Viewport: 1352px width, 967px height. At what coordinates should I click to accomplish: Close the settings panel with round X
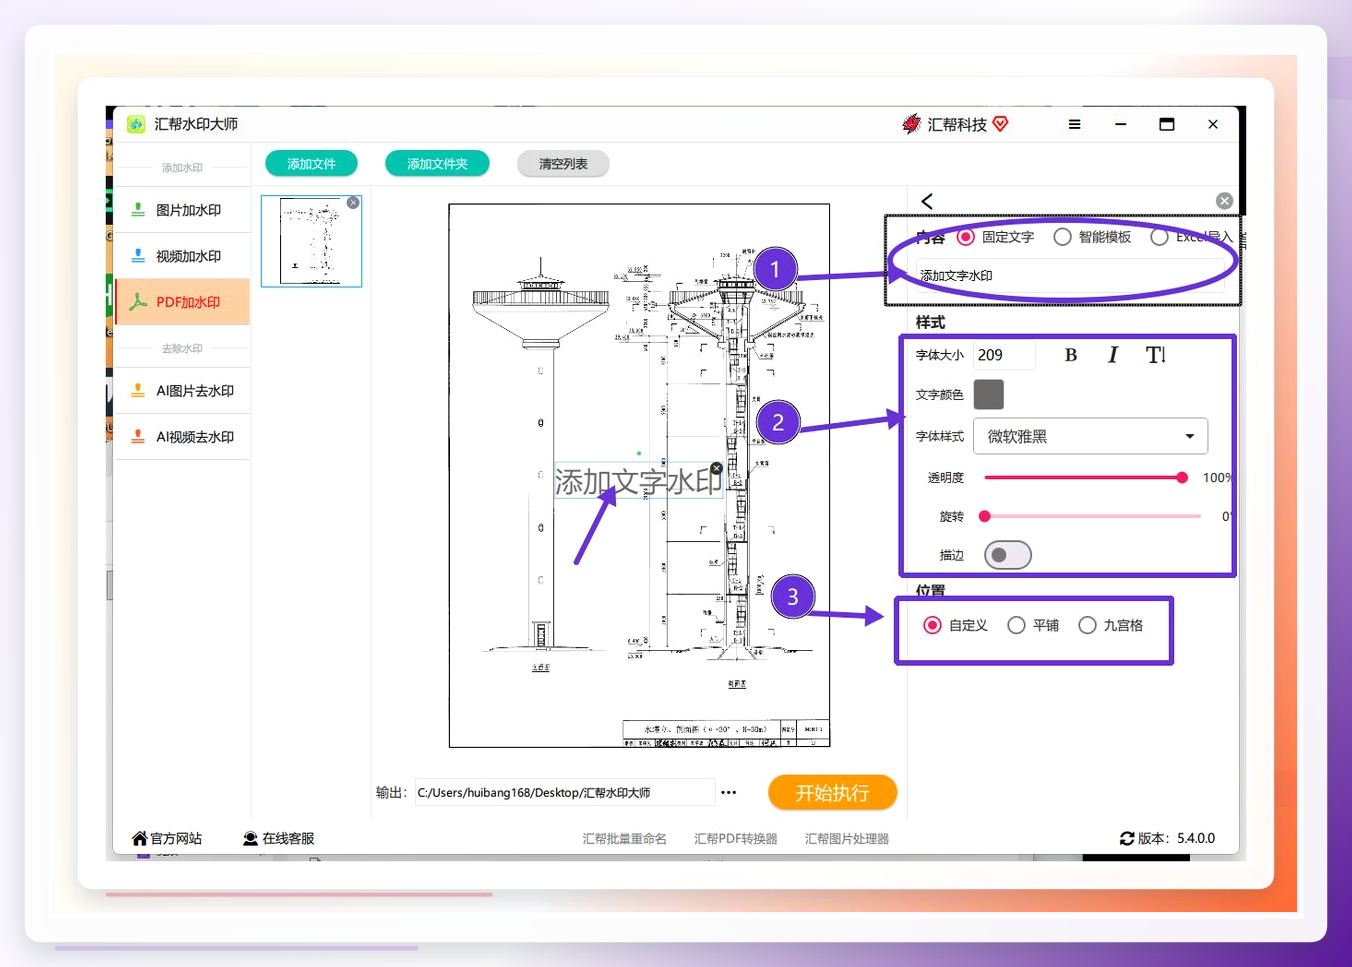(1224, 201)
